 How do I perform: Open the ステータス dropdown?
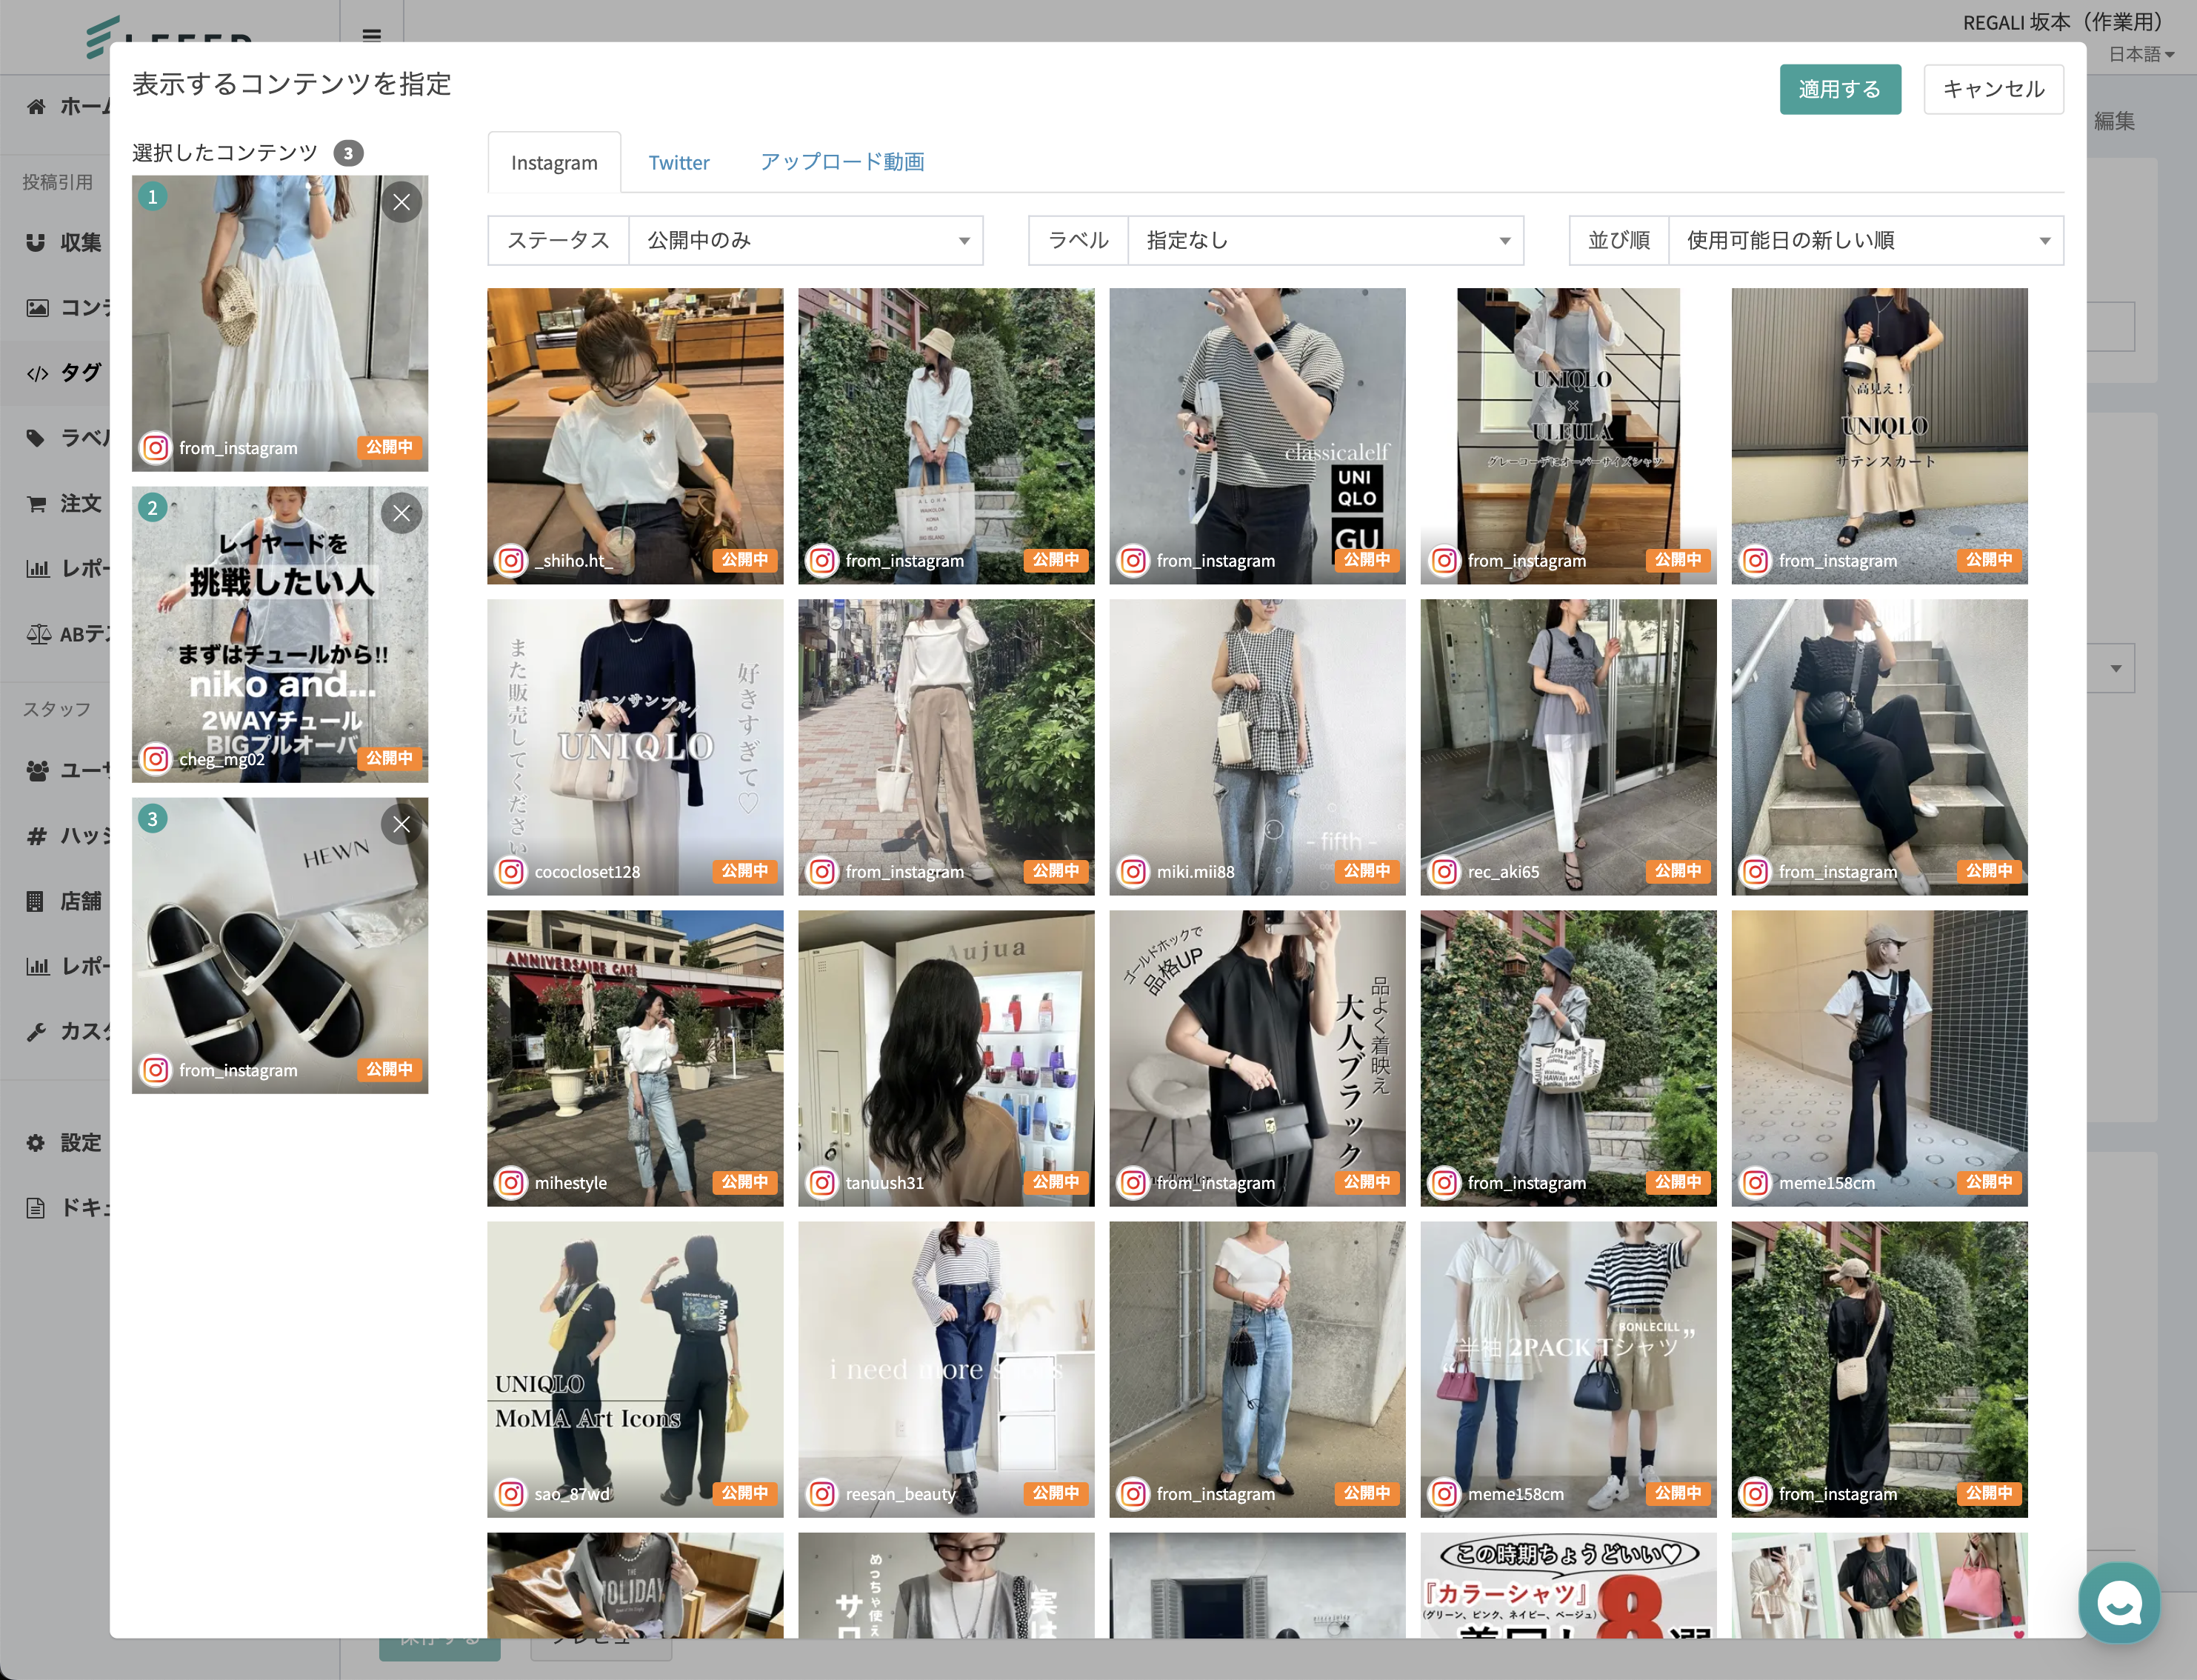coord(805,241)
